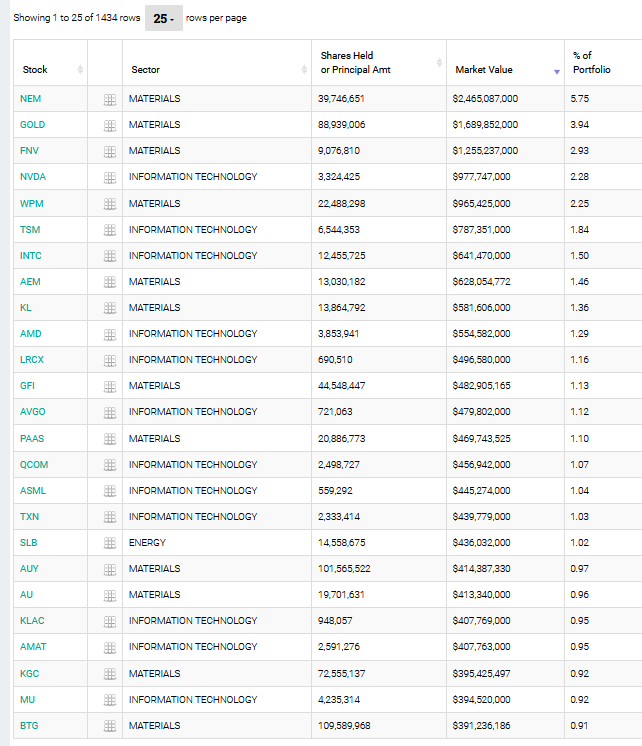The image size is (642, 746).
Task: Open the LRCX stock link
Action: click(32, 360)
